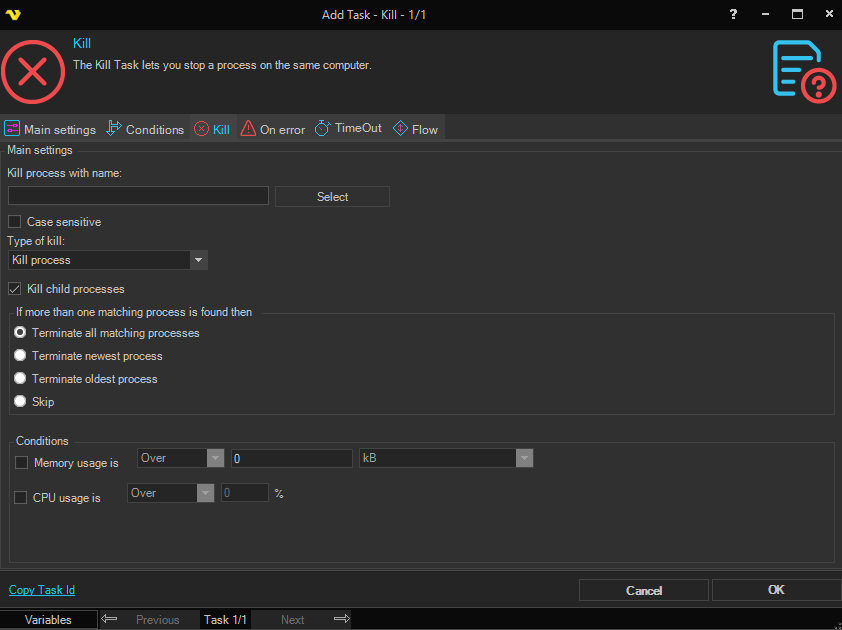Click the Copy Task Id link
842x630 pixels.
click(x=42, y=590)
